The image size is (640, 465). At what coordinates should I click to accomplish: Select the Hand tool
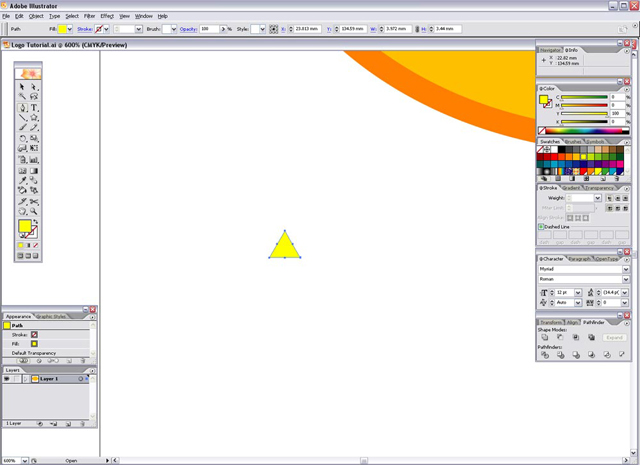pos(22,211)
